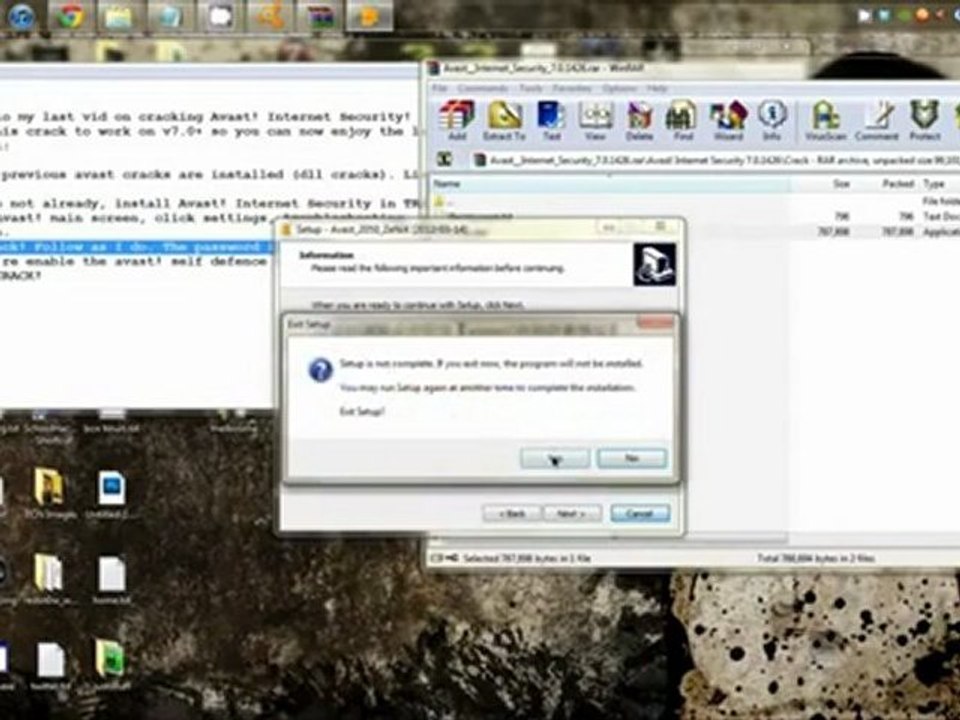Image resolution: width=960 pixels, height=720 pixels.
Task: Open the Tools menu in WinRAR
Action: [x=530, y=88]
